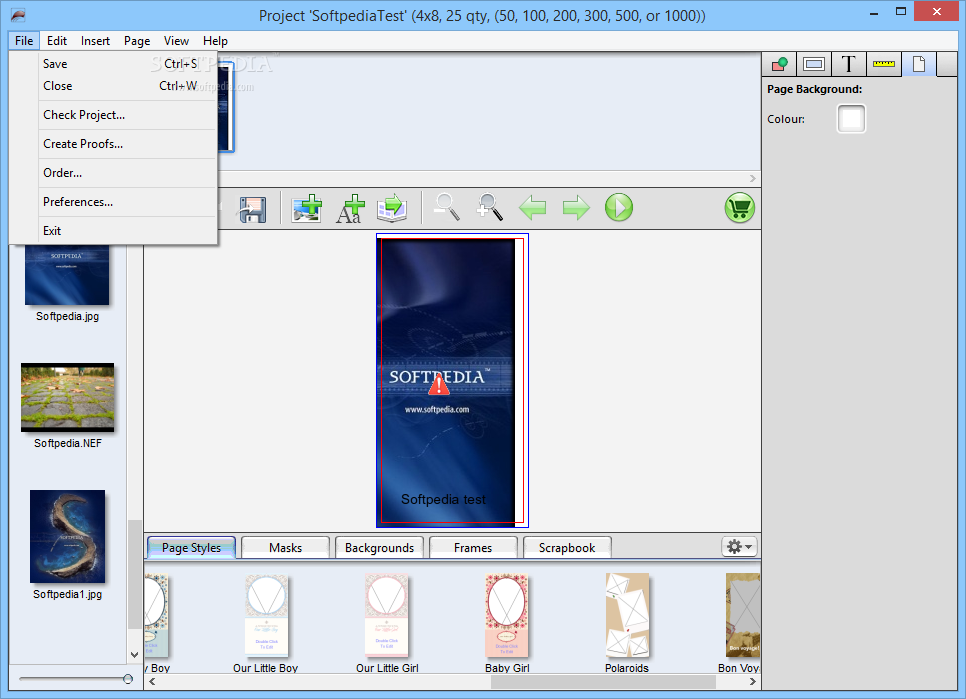Click the warning triangle on the page
Viewport: 966px width, 699px height.
[439, 385]
